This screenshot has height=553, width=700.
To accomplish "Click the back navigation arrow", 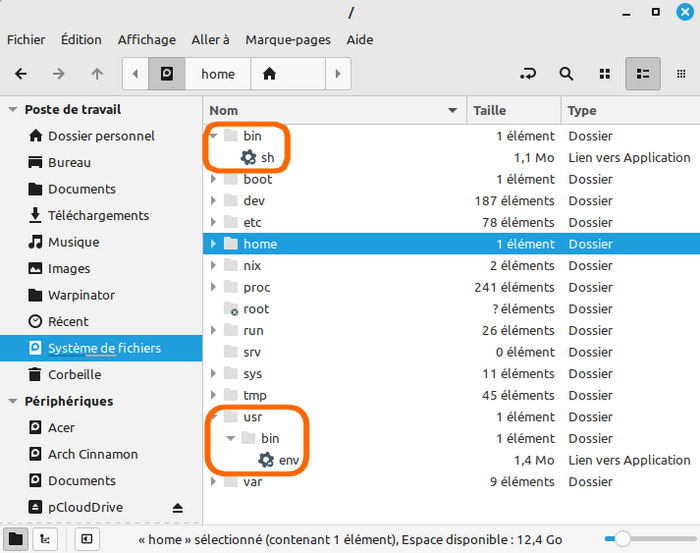I will (21, 74).
